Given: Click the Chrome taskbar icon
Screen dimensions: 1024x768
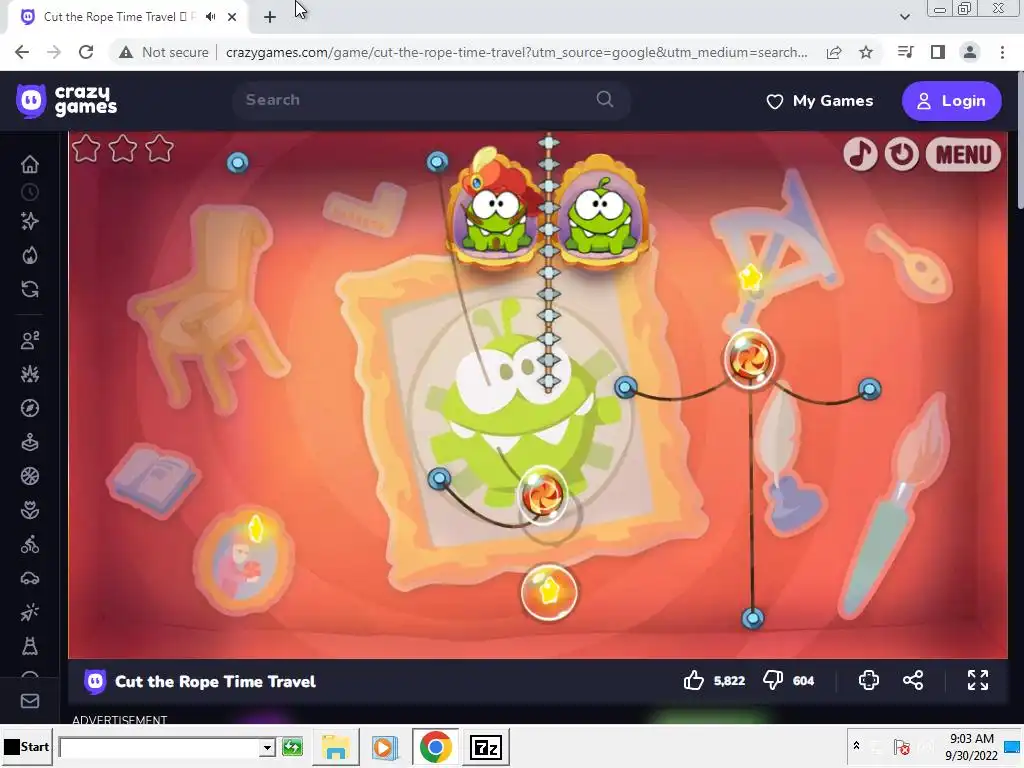Looking at the screenshot, I should [x=435, y=746].
